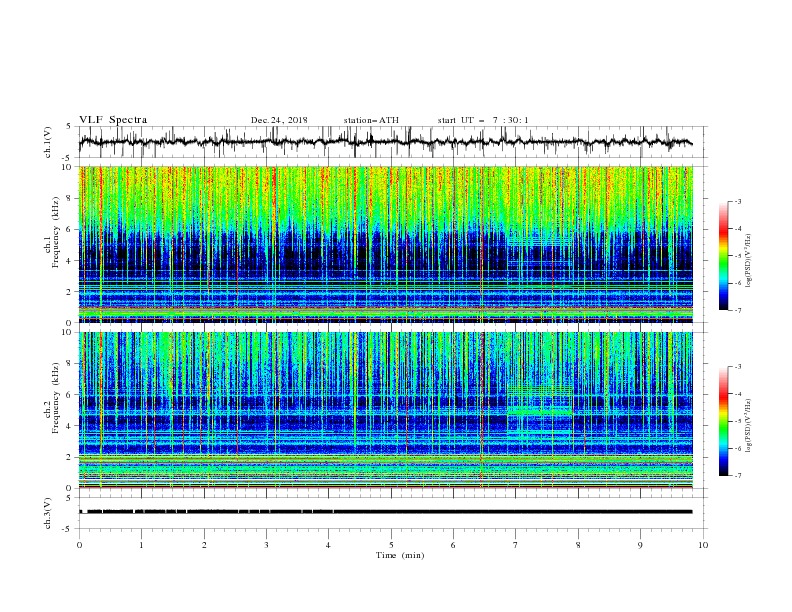792x612 pixels.
Task: Click the ch.2 'Frequency (kHz)' axis label
Action: tap(56, 398)
